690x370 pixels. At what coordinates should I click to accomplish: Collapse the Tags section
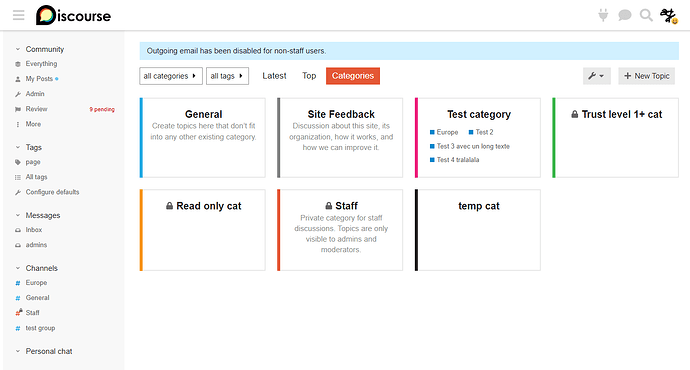[18, 147]
